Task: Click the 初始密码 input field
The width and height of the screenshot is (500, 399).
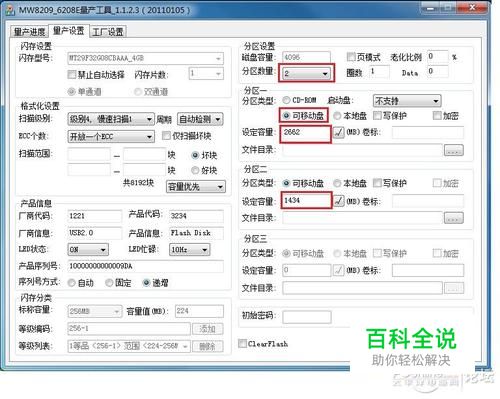Action: [x=307, y=317]
